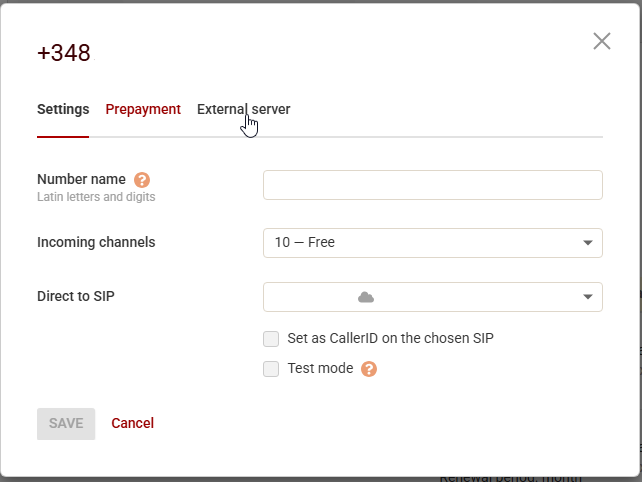This screenshot has width=642, height=482.
Task: Click the Direct to SIP dropdown arrow
Action: [588, 297]
